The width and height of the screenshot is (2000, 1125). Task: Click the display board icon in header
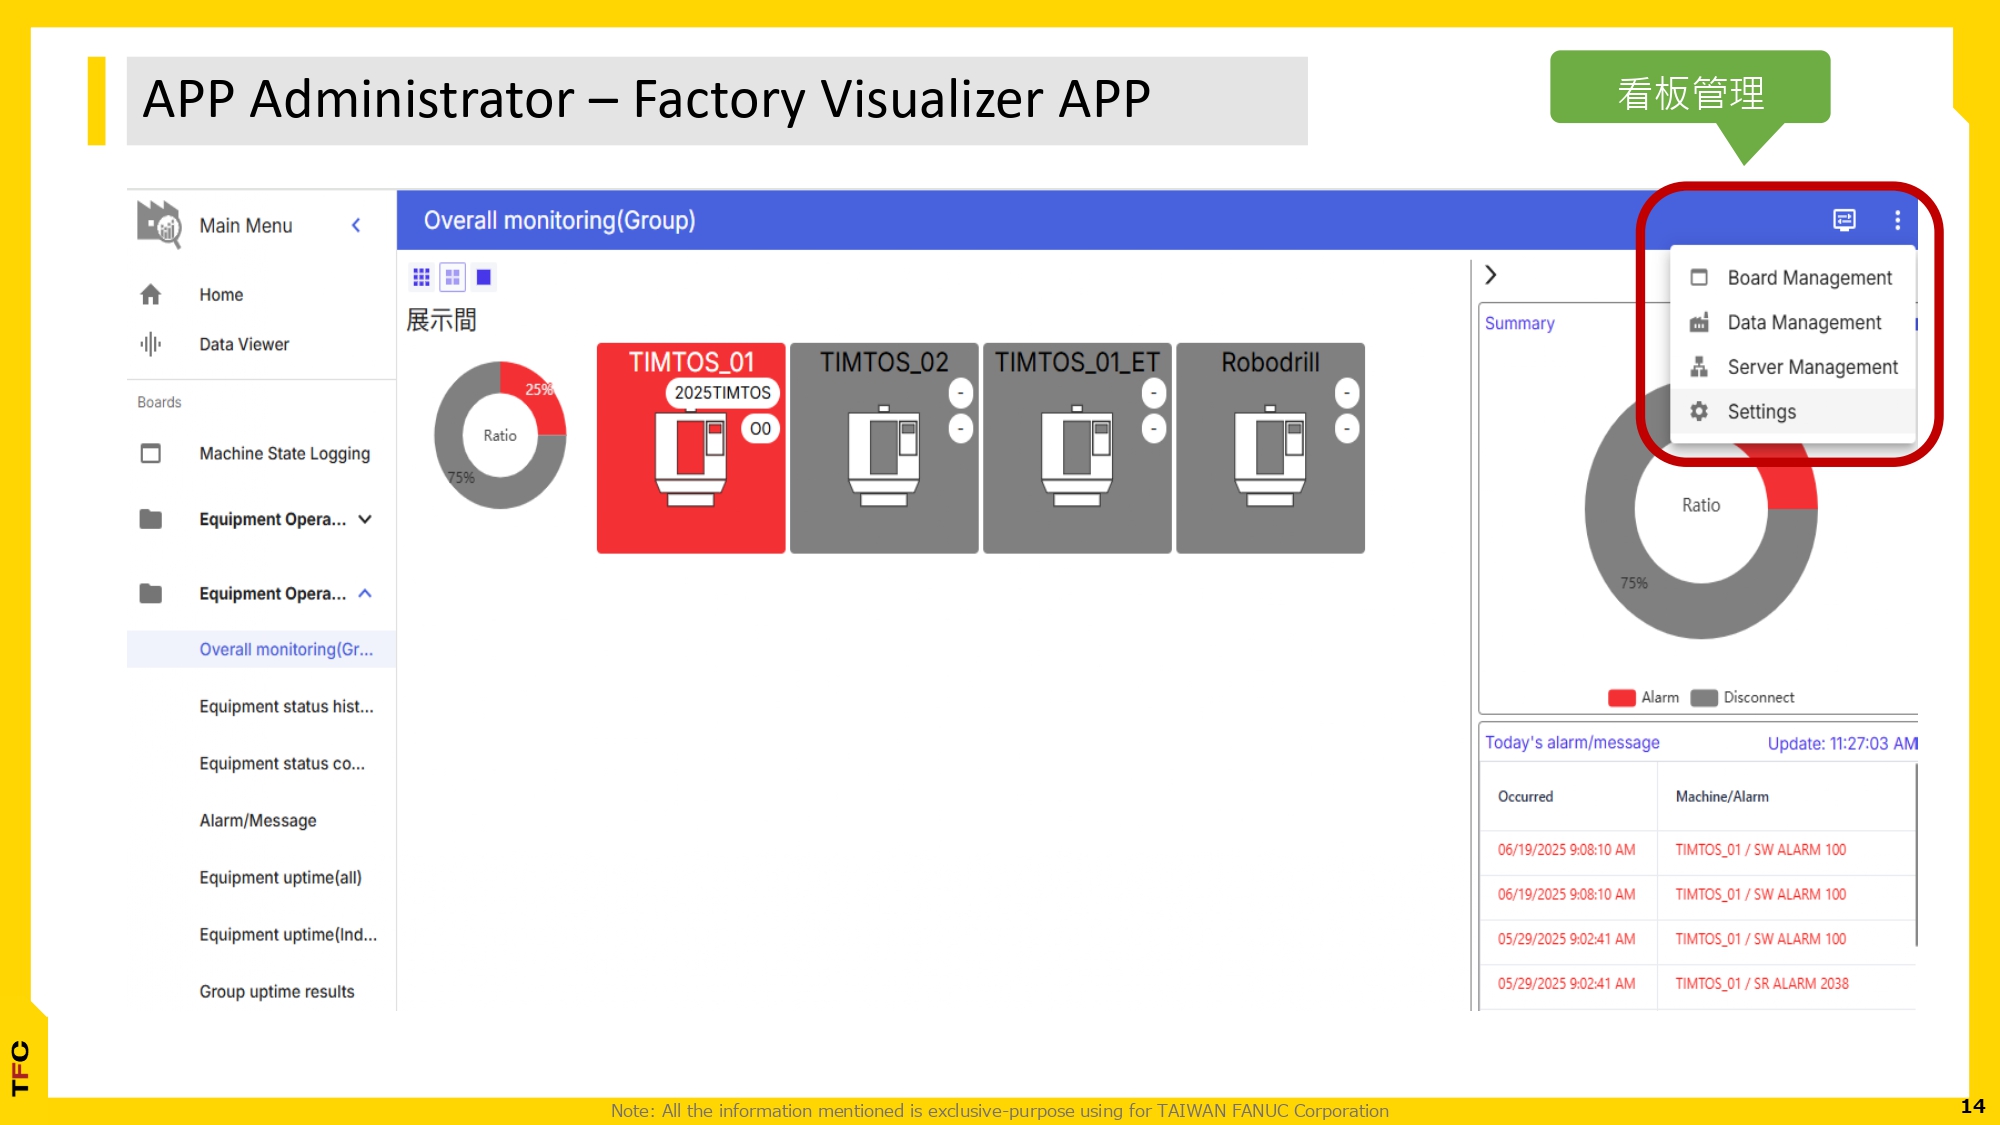click(1844, 220)
